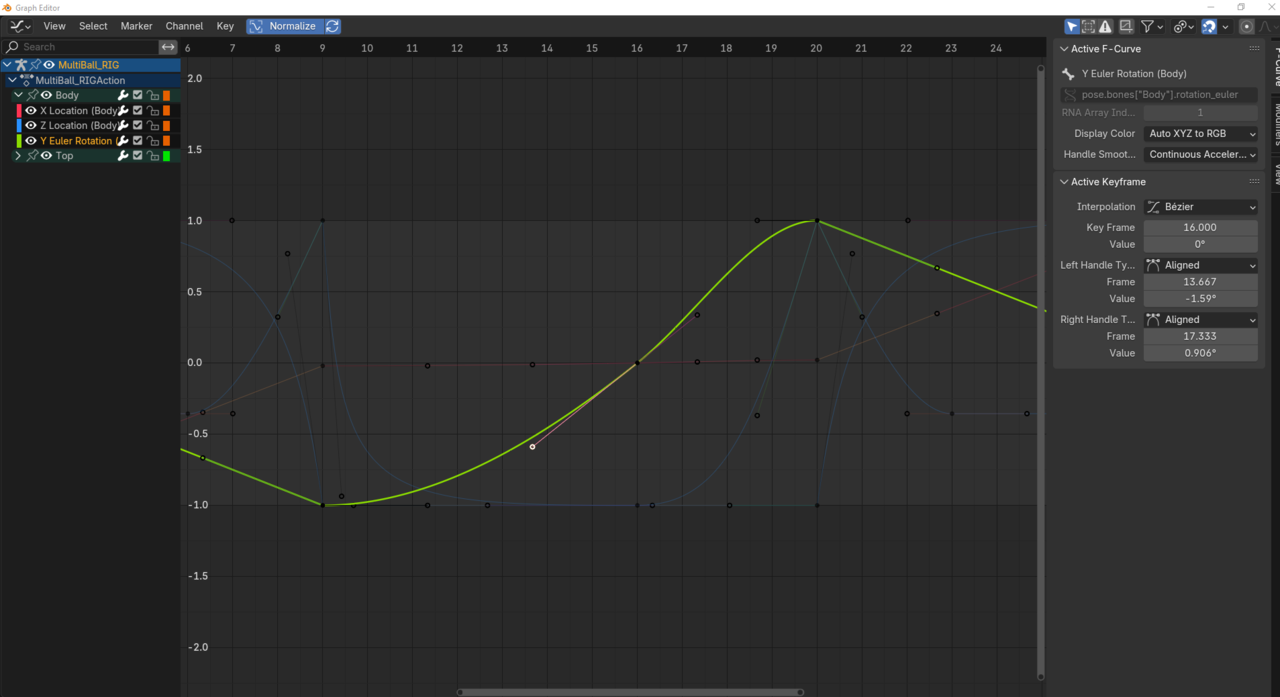Open the Interpolation dropdown set to Bézier

click(1200, 207)
